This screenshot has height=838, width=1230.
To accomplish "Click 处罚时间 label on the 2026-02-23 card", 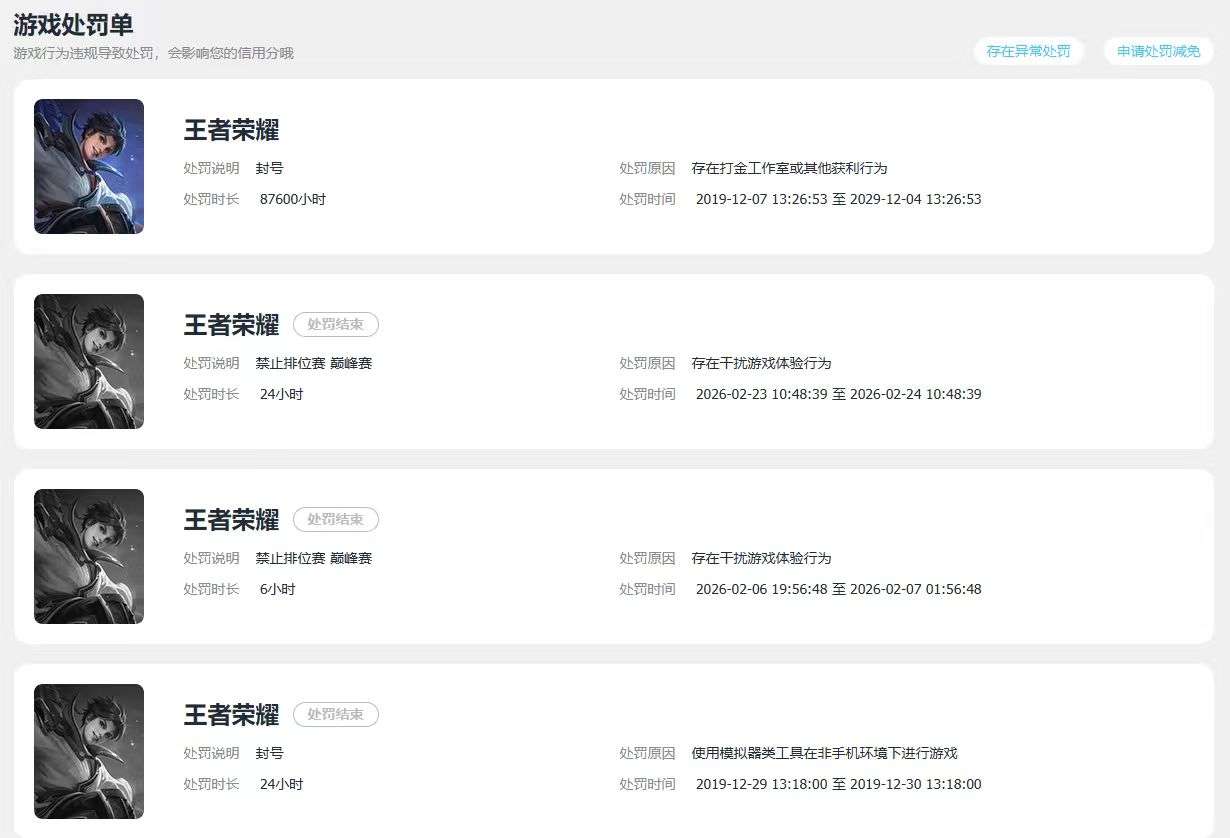I will [x=647, y=394].
